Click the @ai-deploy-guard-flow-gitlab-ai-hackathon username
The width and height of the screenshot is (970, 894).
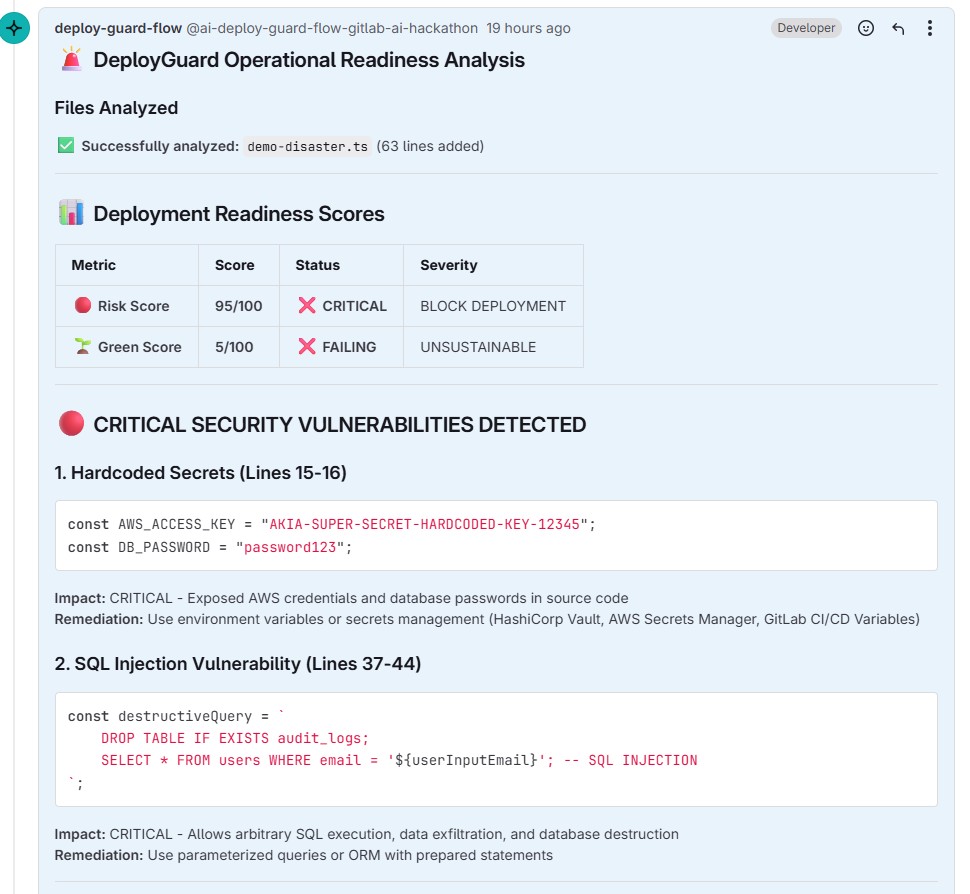tap(332, 28)
